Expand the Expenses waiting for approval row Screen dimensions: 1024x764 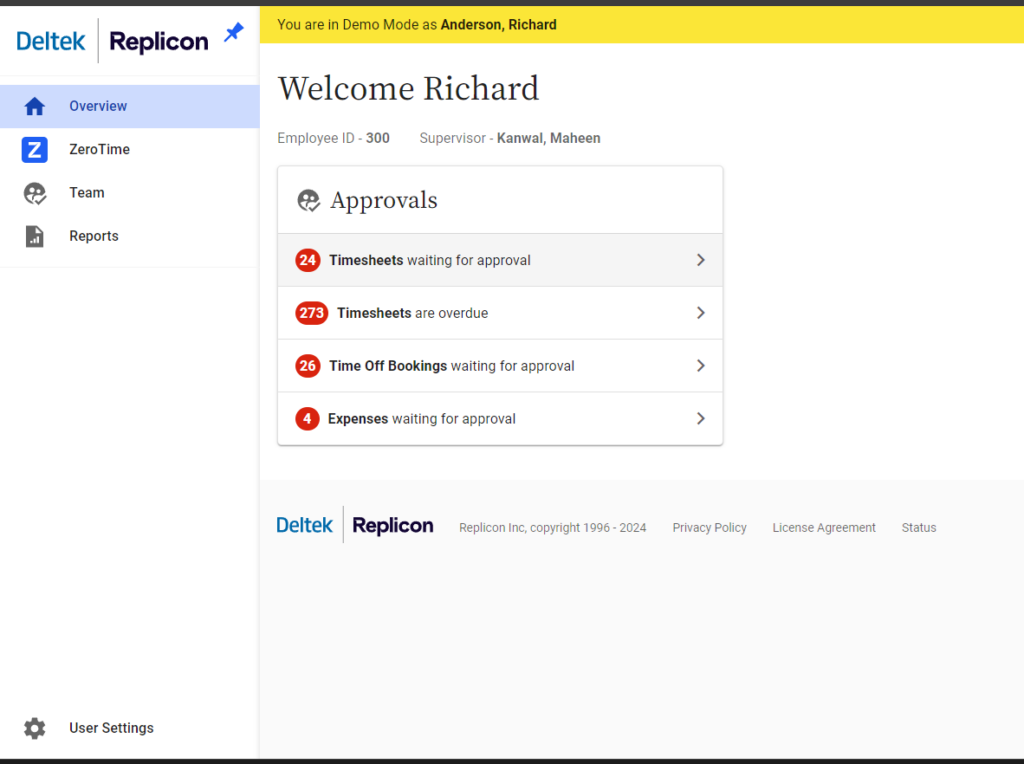click(700, 418)
